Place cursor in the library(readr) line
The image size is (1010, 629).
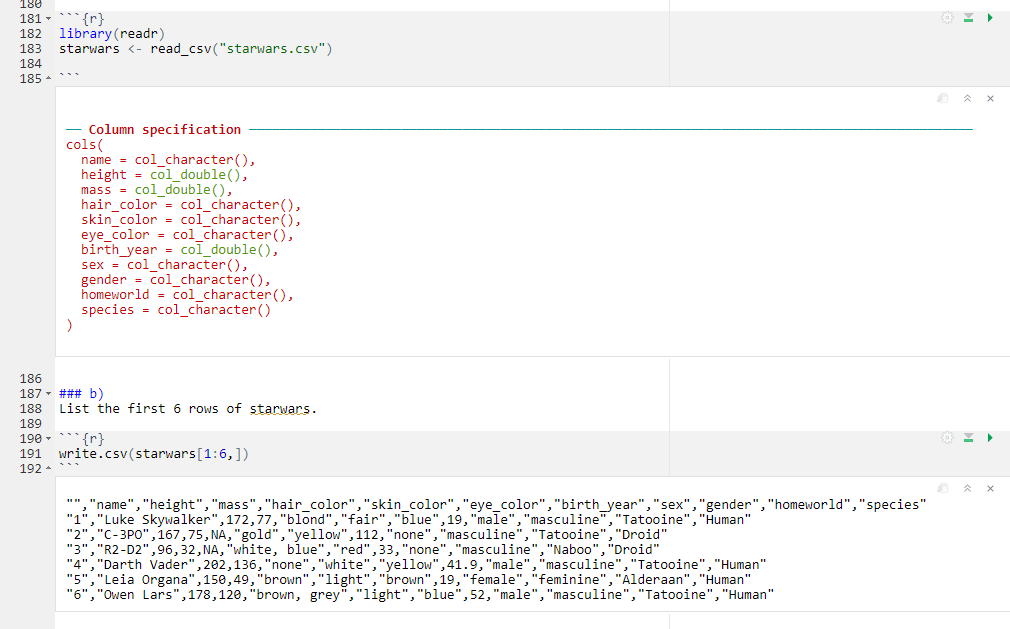point(110,33)
